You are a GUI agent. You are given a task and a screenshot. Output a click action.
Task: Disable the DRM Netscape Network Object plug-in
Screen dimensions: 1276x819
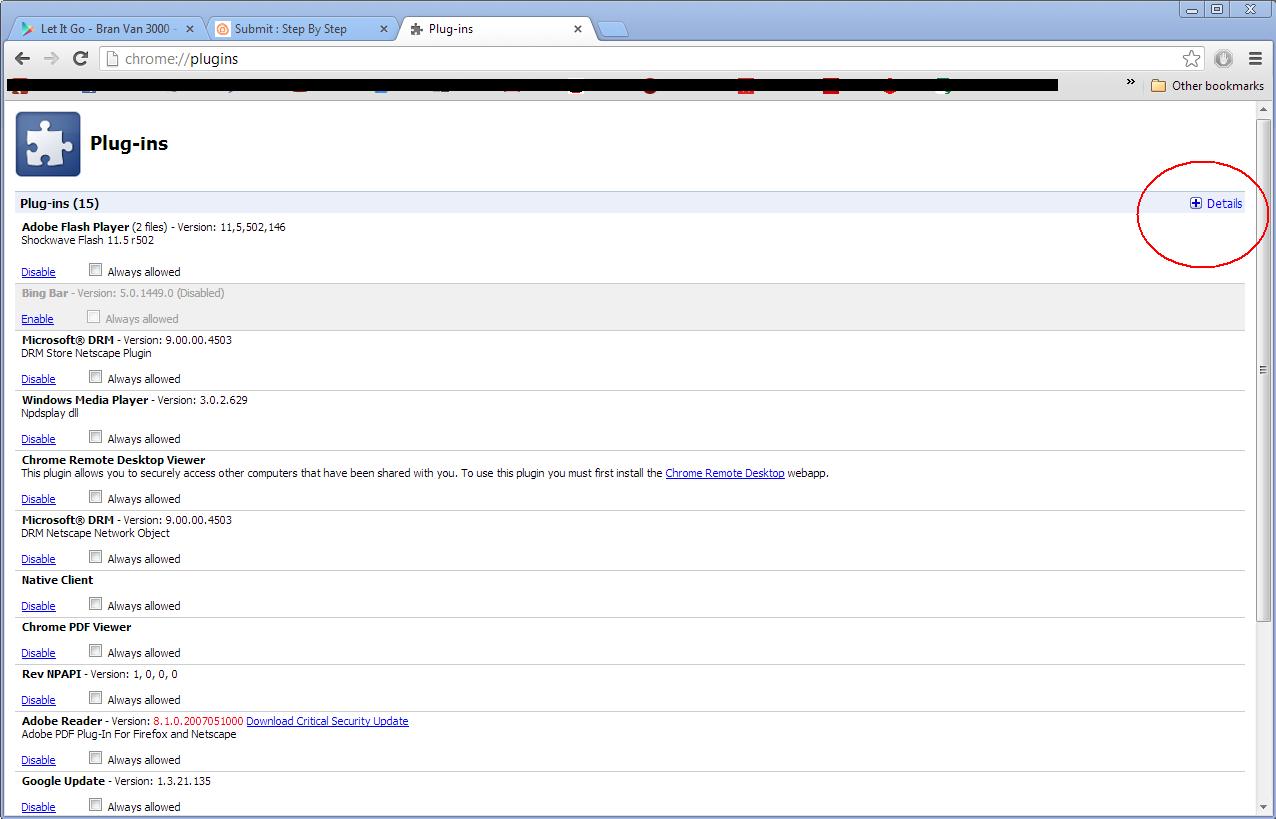coord(38,559)
